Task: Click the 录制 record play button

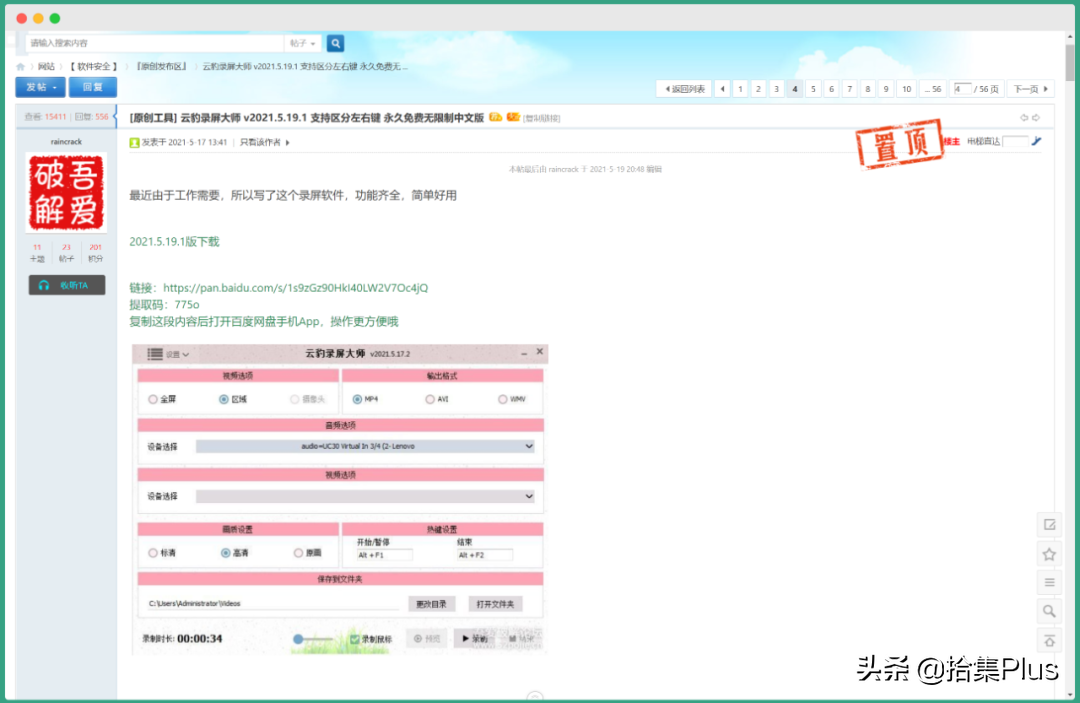Action: point(475,638)
